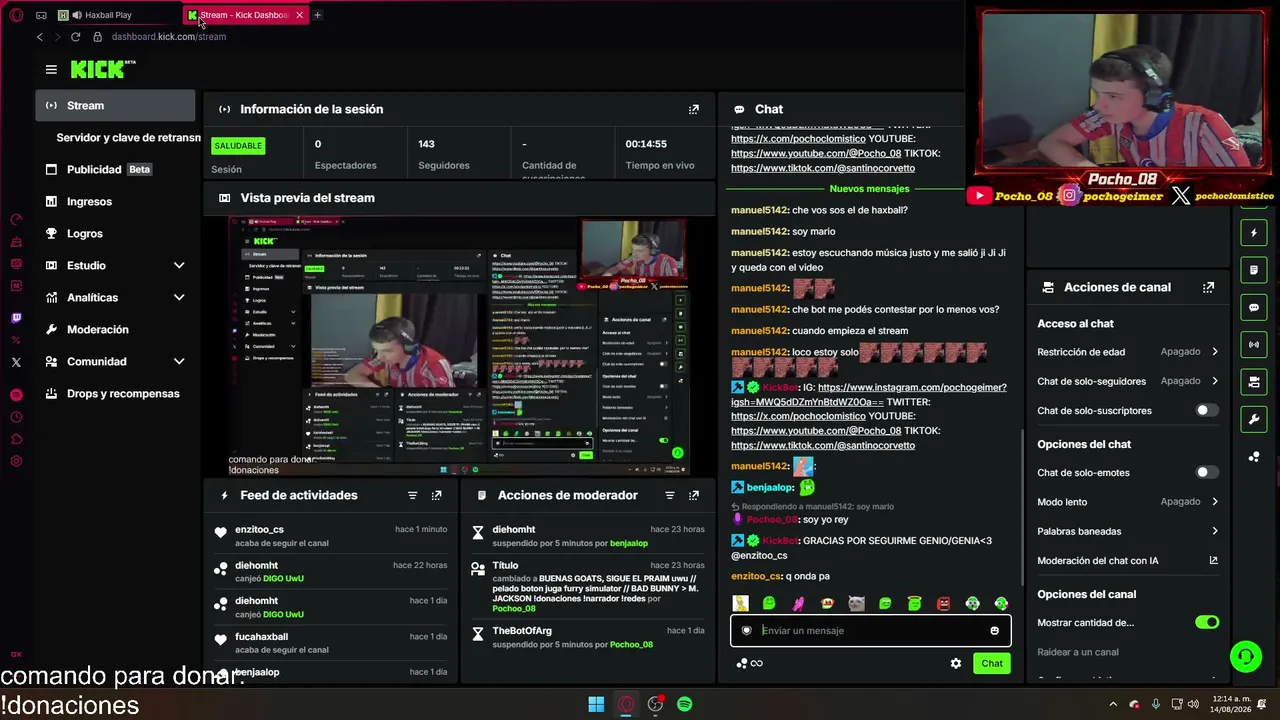This screenshot has width=1280, height=720.
Task: Reload the dashboard page
Action: tap(75, 37)
